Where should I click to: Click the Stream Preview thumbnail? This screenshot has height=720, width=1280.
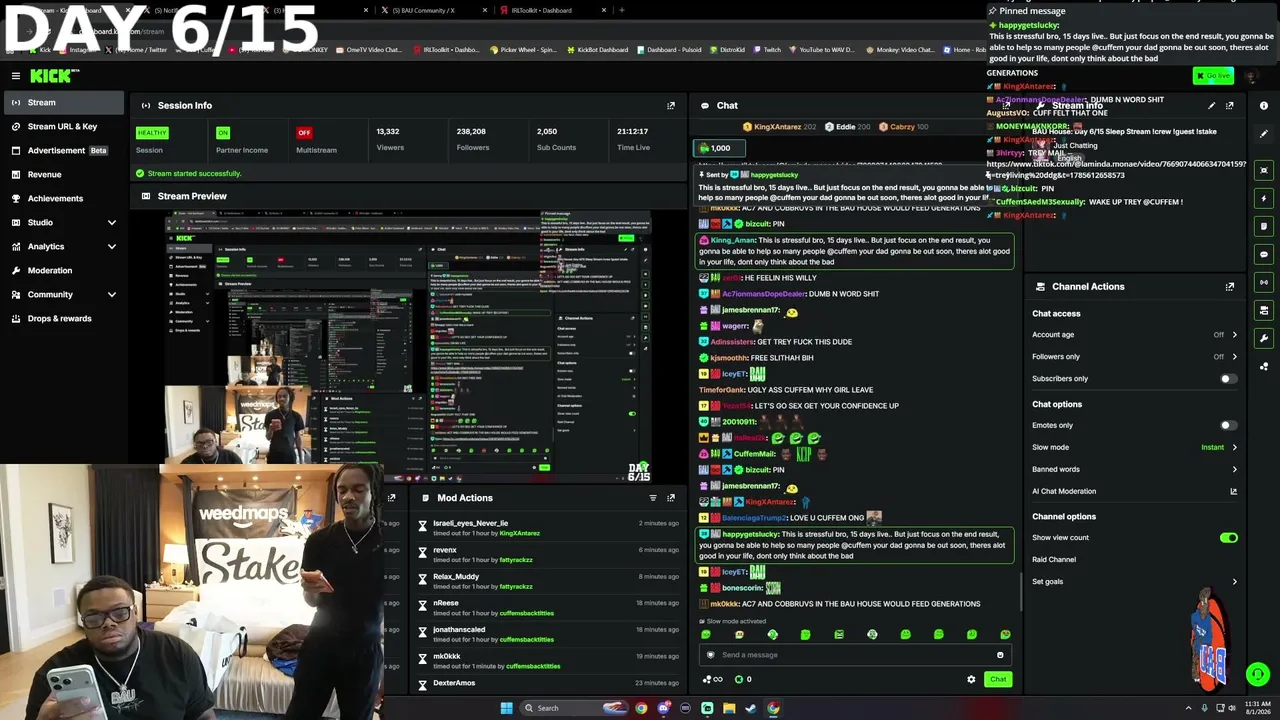pos(408,346)
